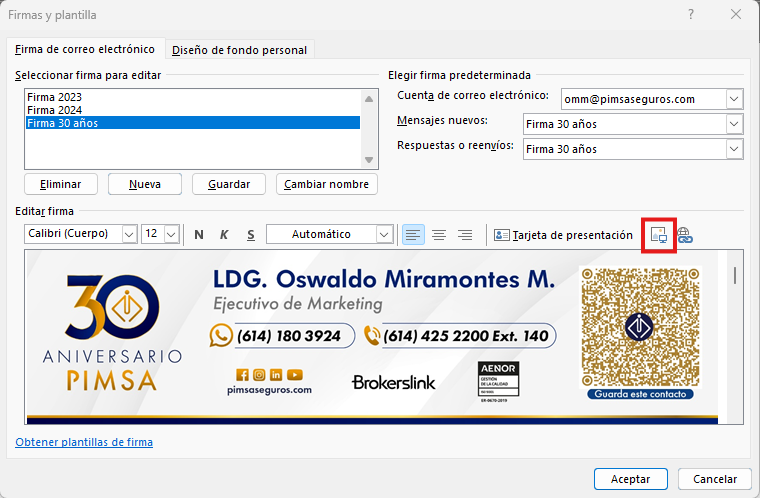
Task: Open the Automático font color dropdown
Action: pyautogui.click(x=384, y=234)
